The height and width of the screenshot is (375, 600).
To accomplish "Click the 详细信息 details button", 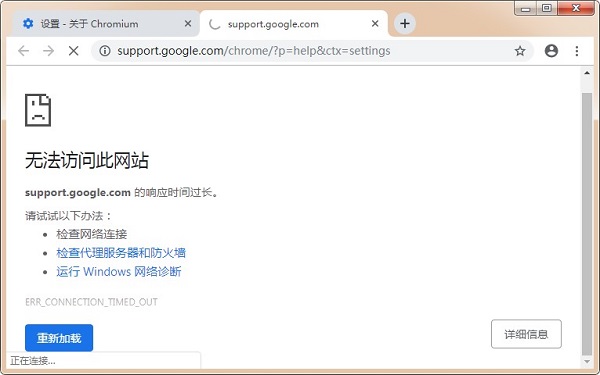I will coord(526,334).
